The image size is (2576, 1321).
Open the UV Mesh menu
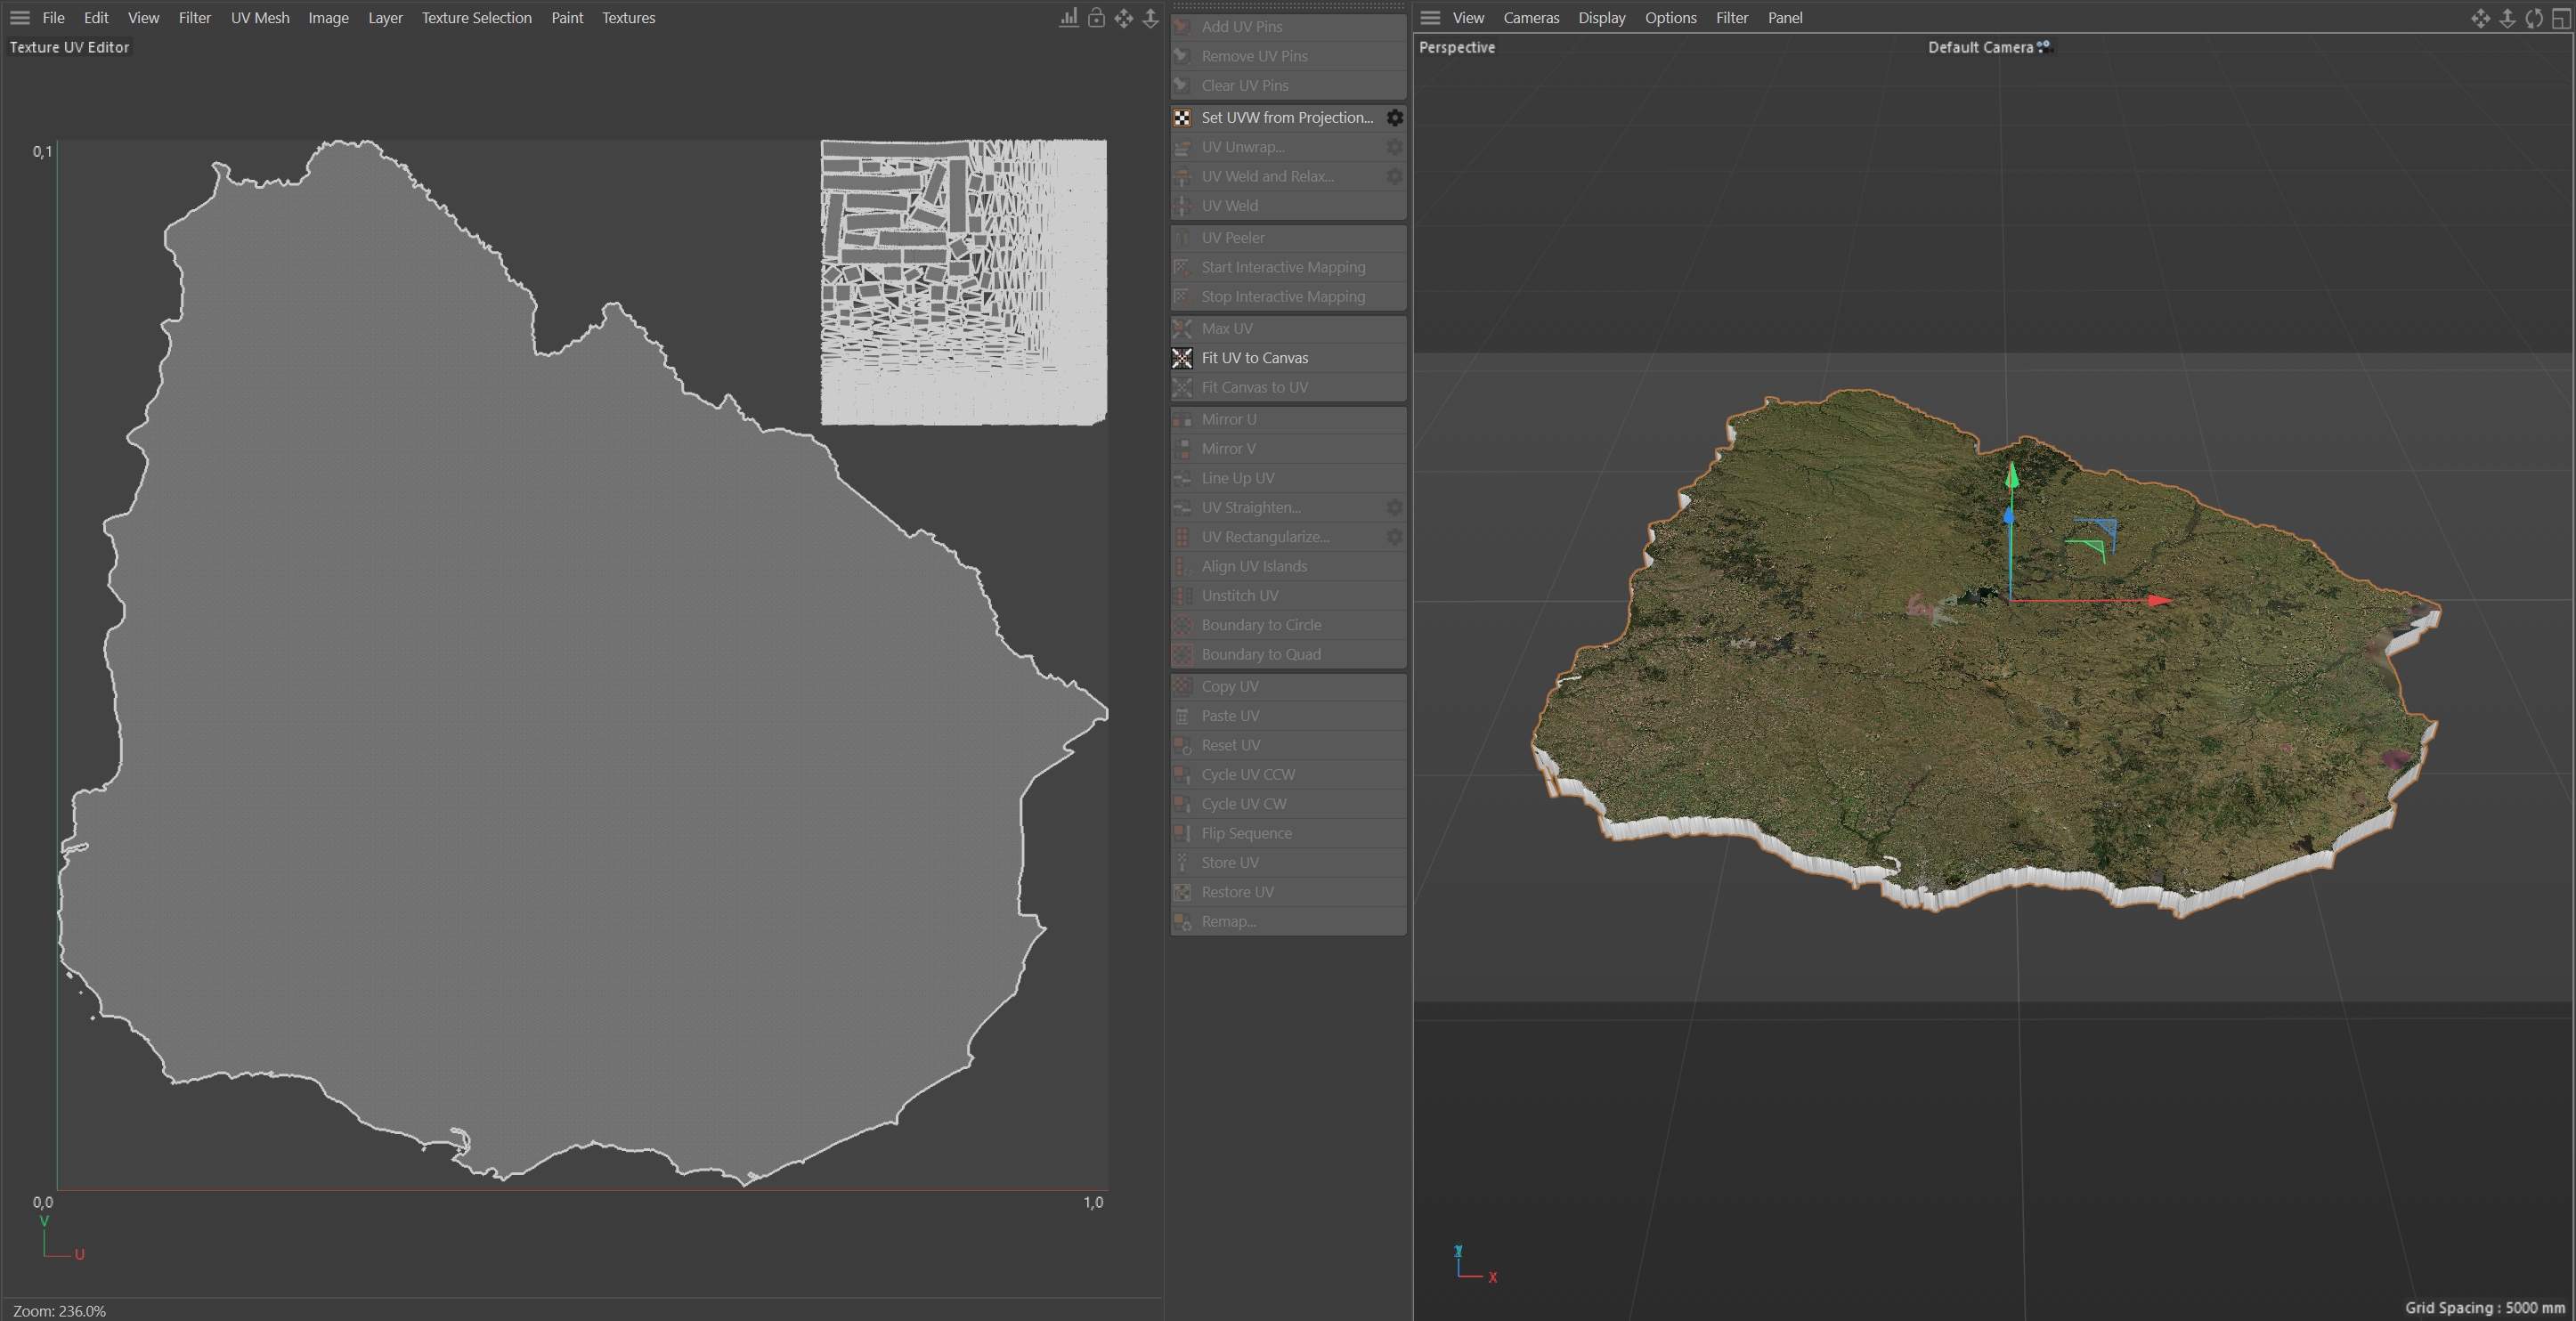tap(259, 18)
